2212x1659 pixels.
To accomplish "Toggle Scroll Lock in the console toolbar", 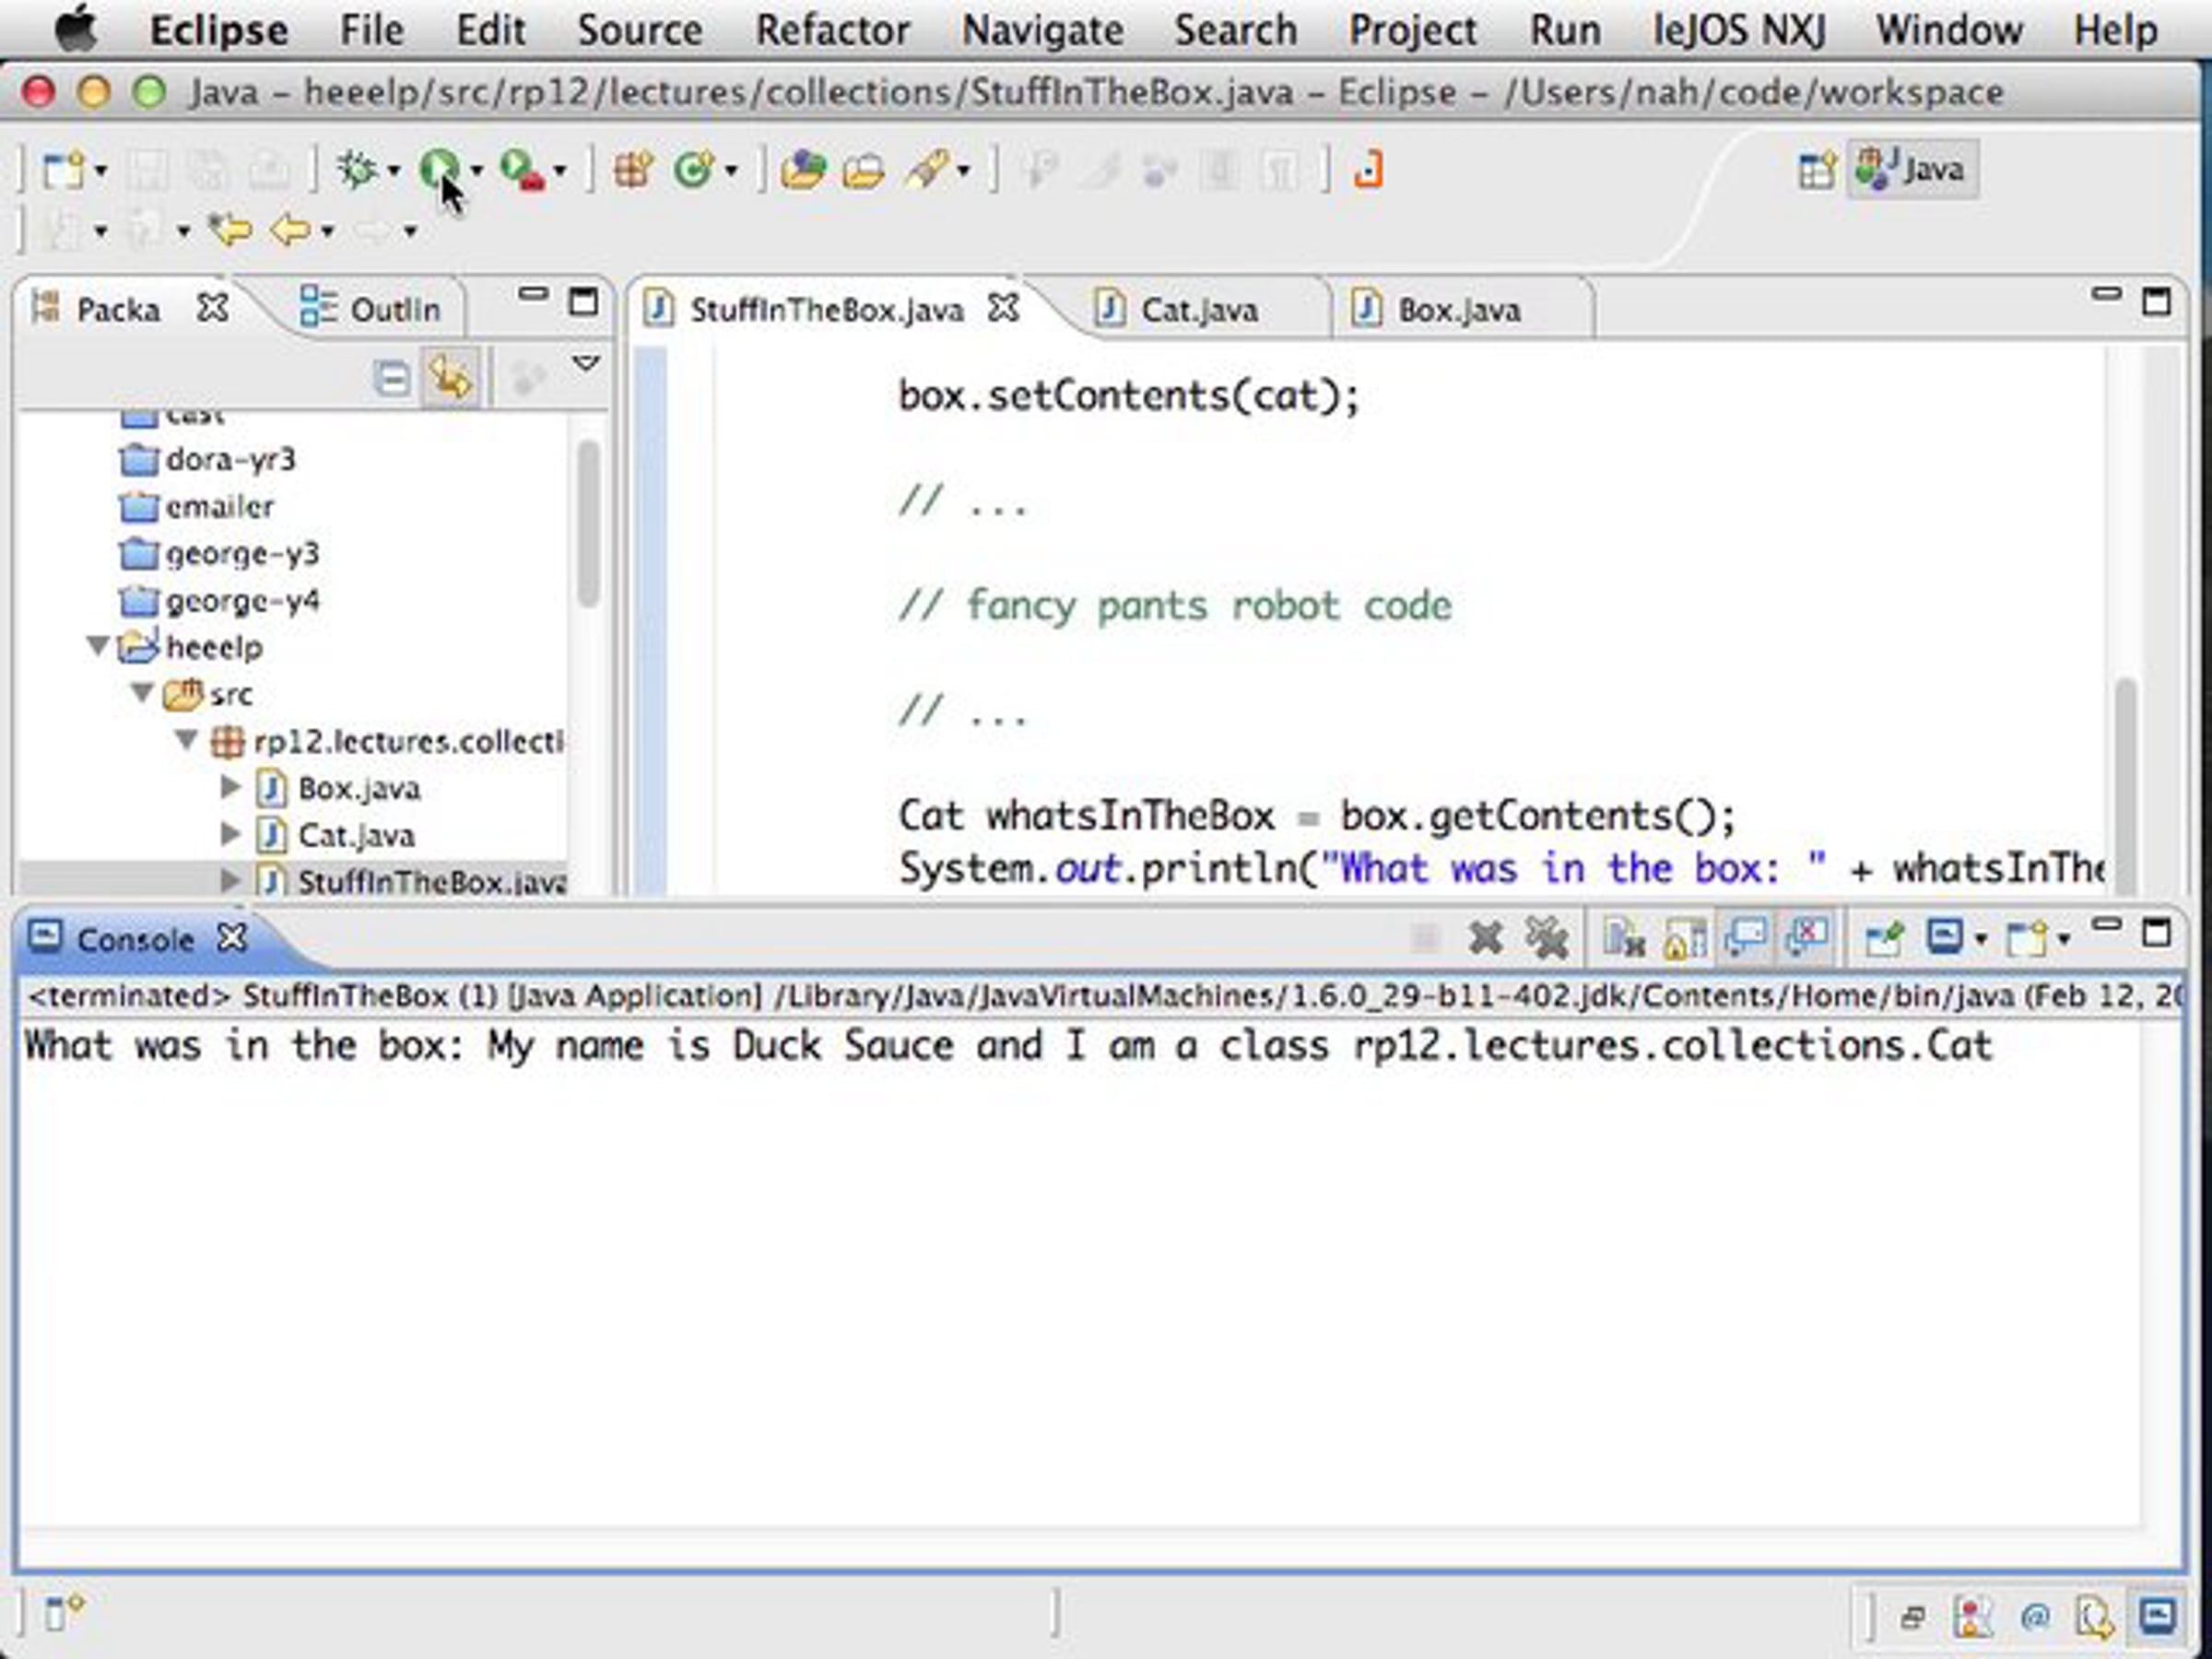I will pos(1684,938).
